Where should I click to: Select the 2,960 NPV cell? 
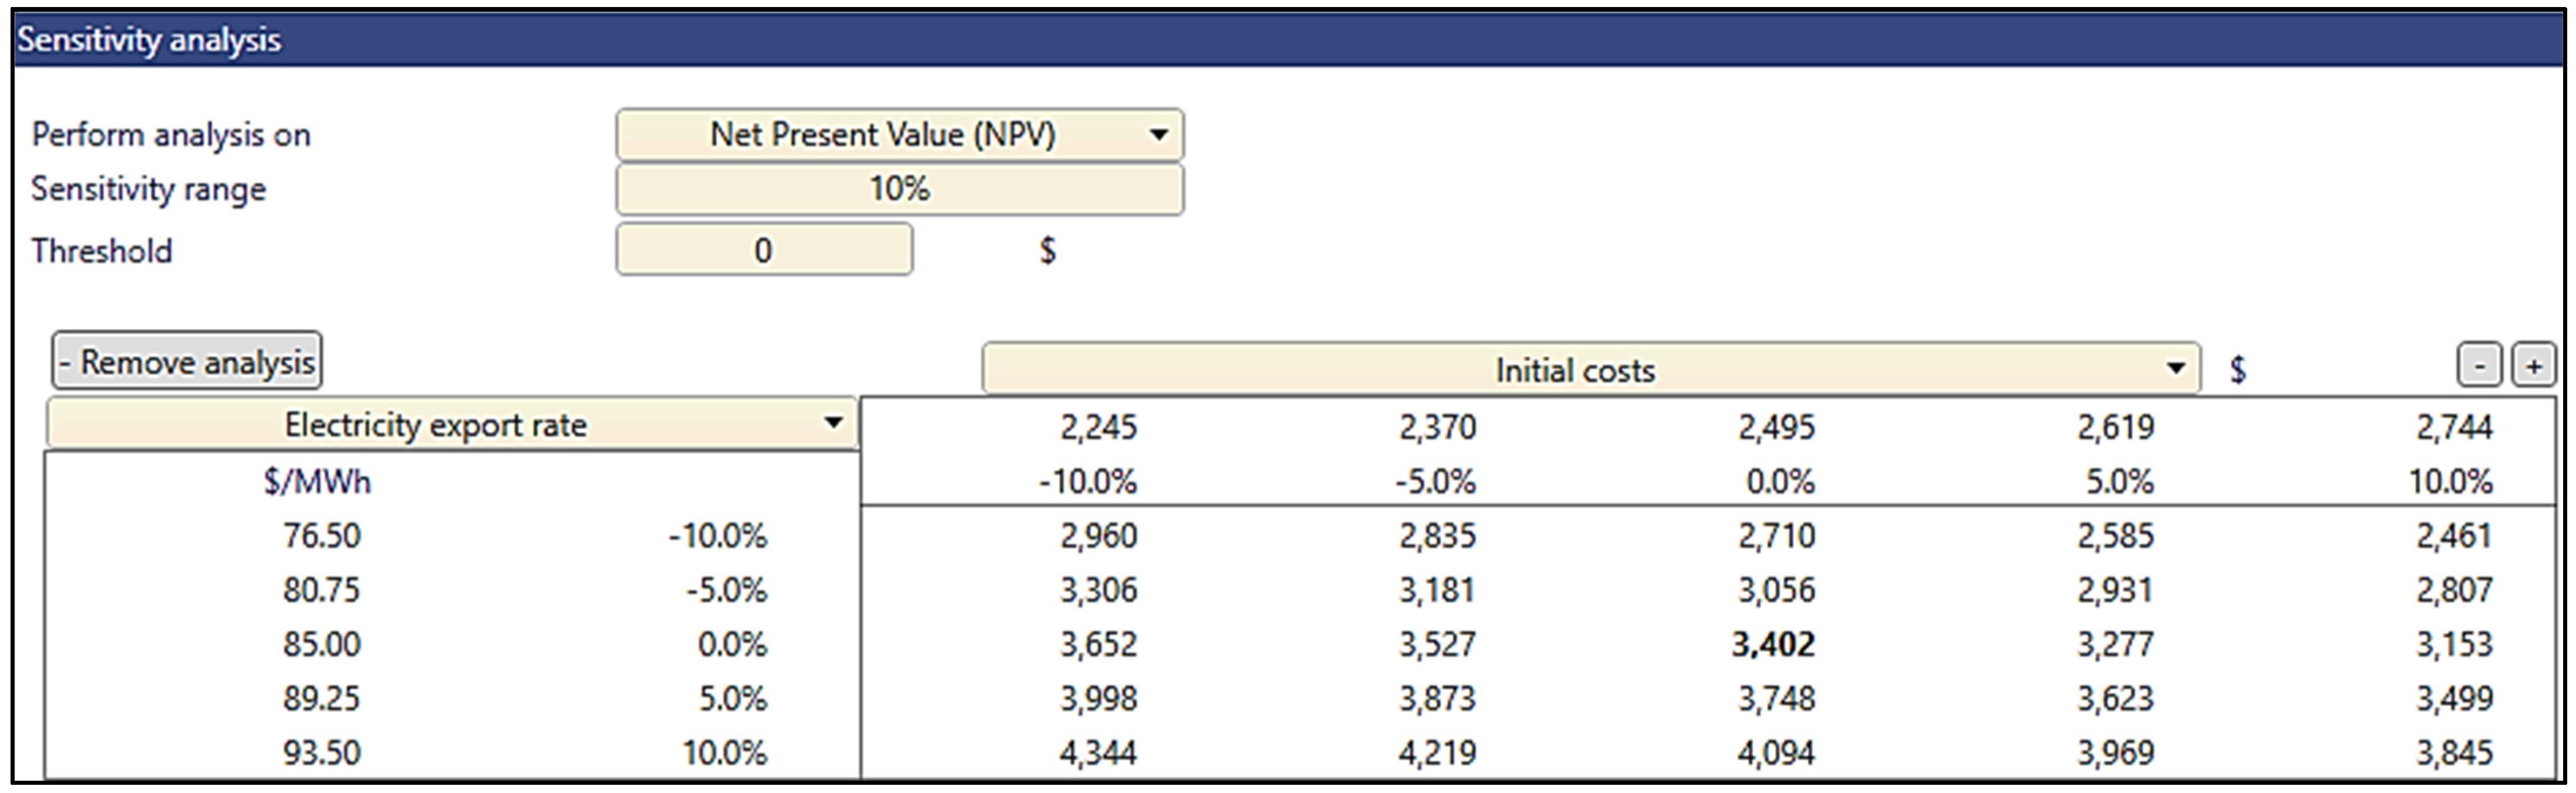[x=1098, y=536]
